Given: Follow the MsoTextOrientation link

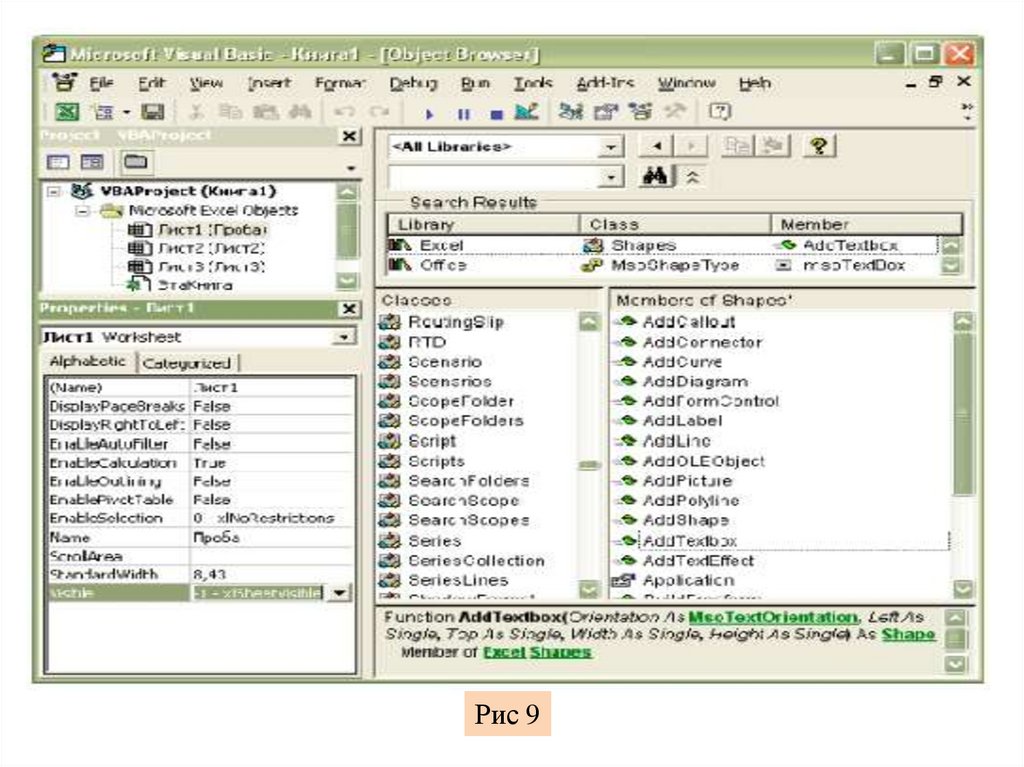Looking at the screenshot, I should (773, 617).
